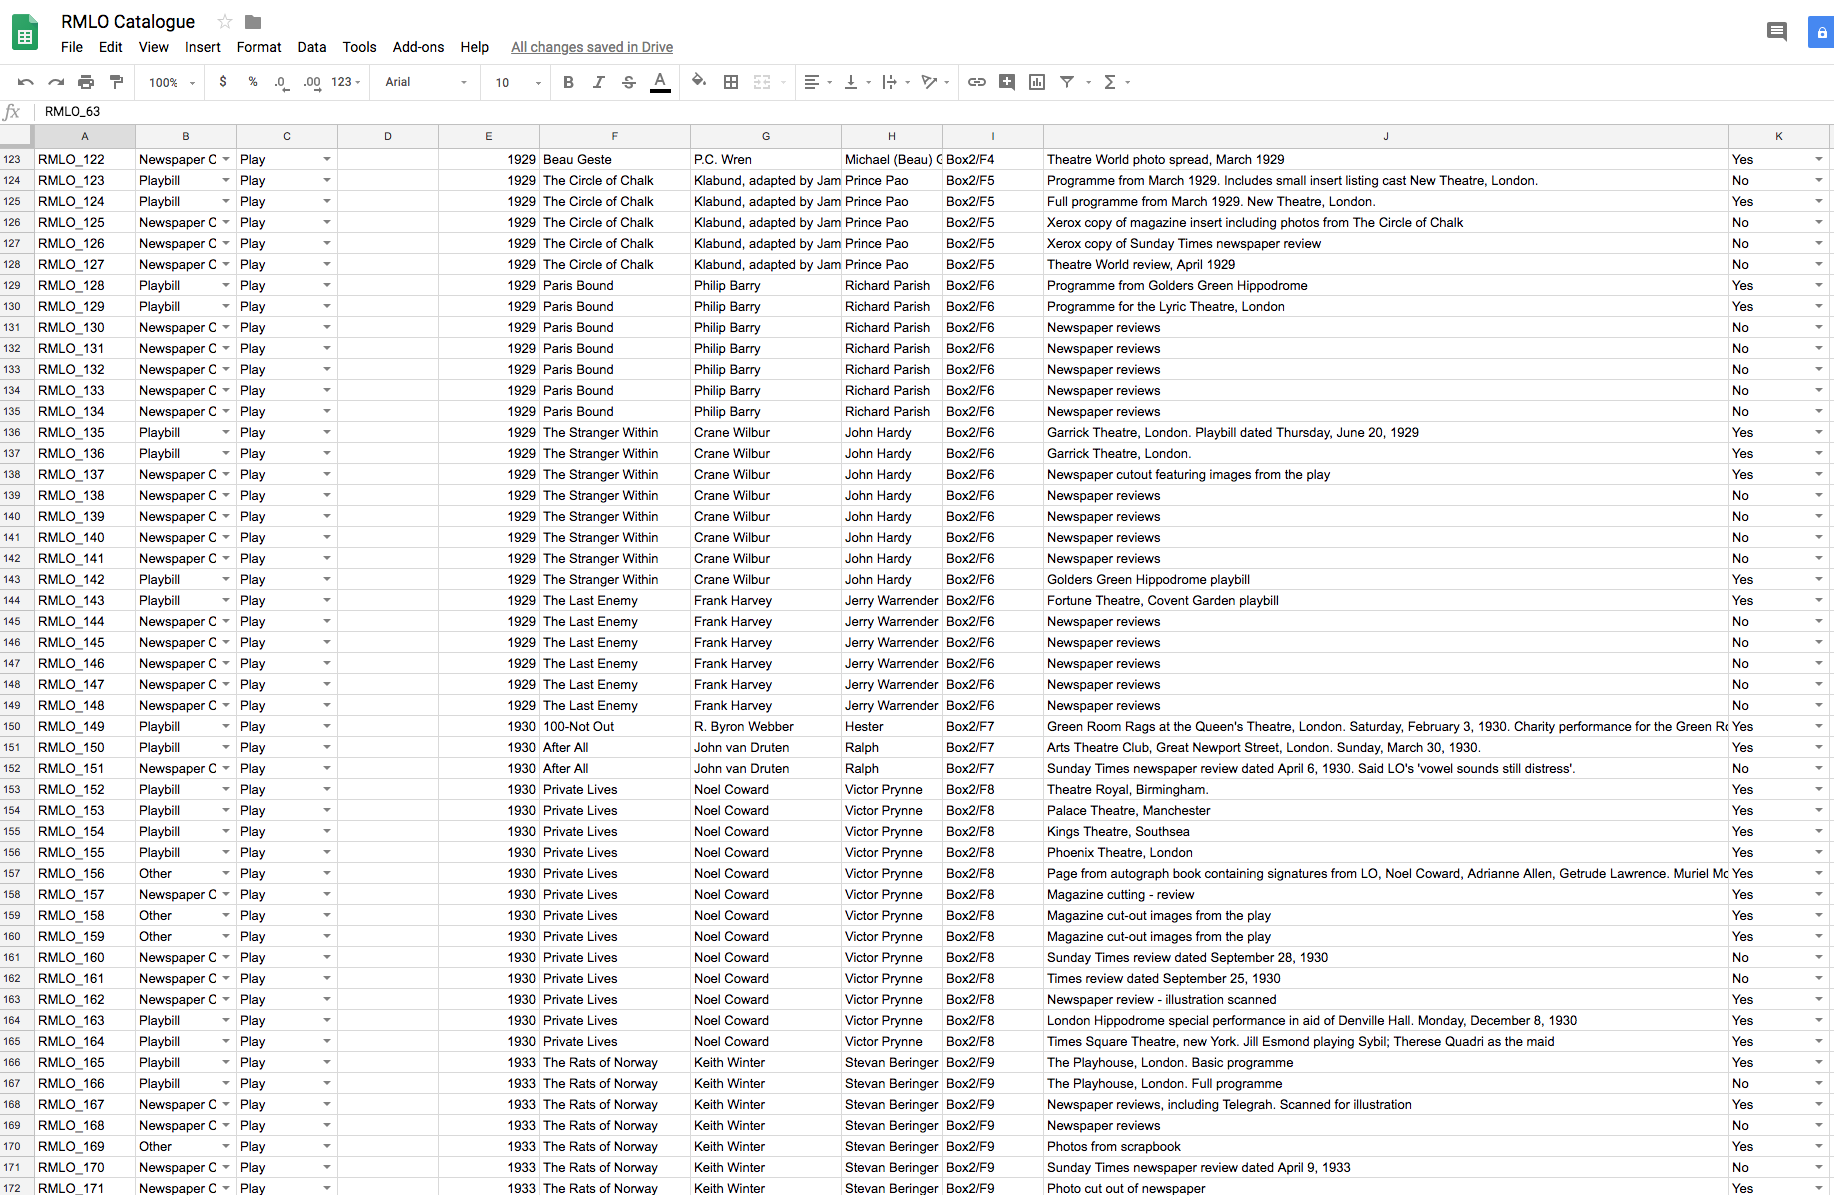Open the Arial font dropdown

point(426,82)
